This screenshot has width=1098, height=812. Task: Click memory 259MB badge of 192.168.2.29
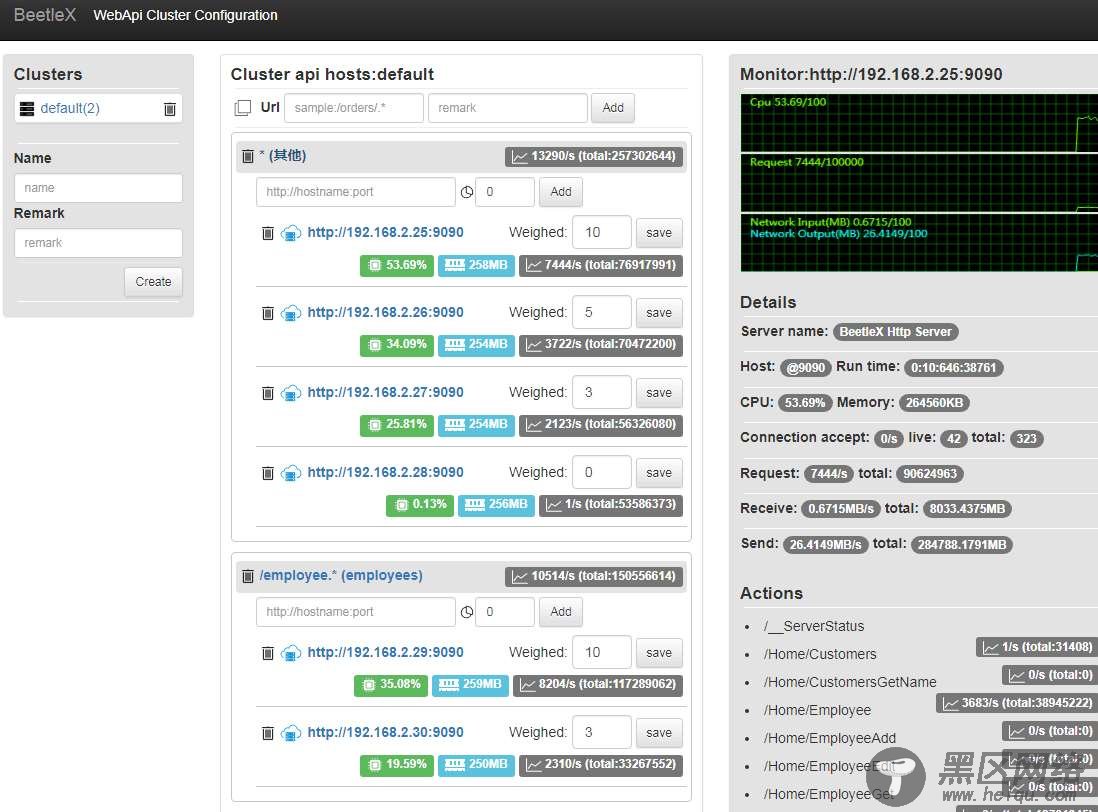point(471,684)
